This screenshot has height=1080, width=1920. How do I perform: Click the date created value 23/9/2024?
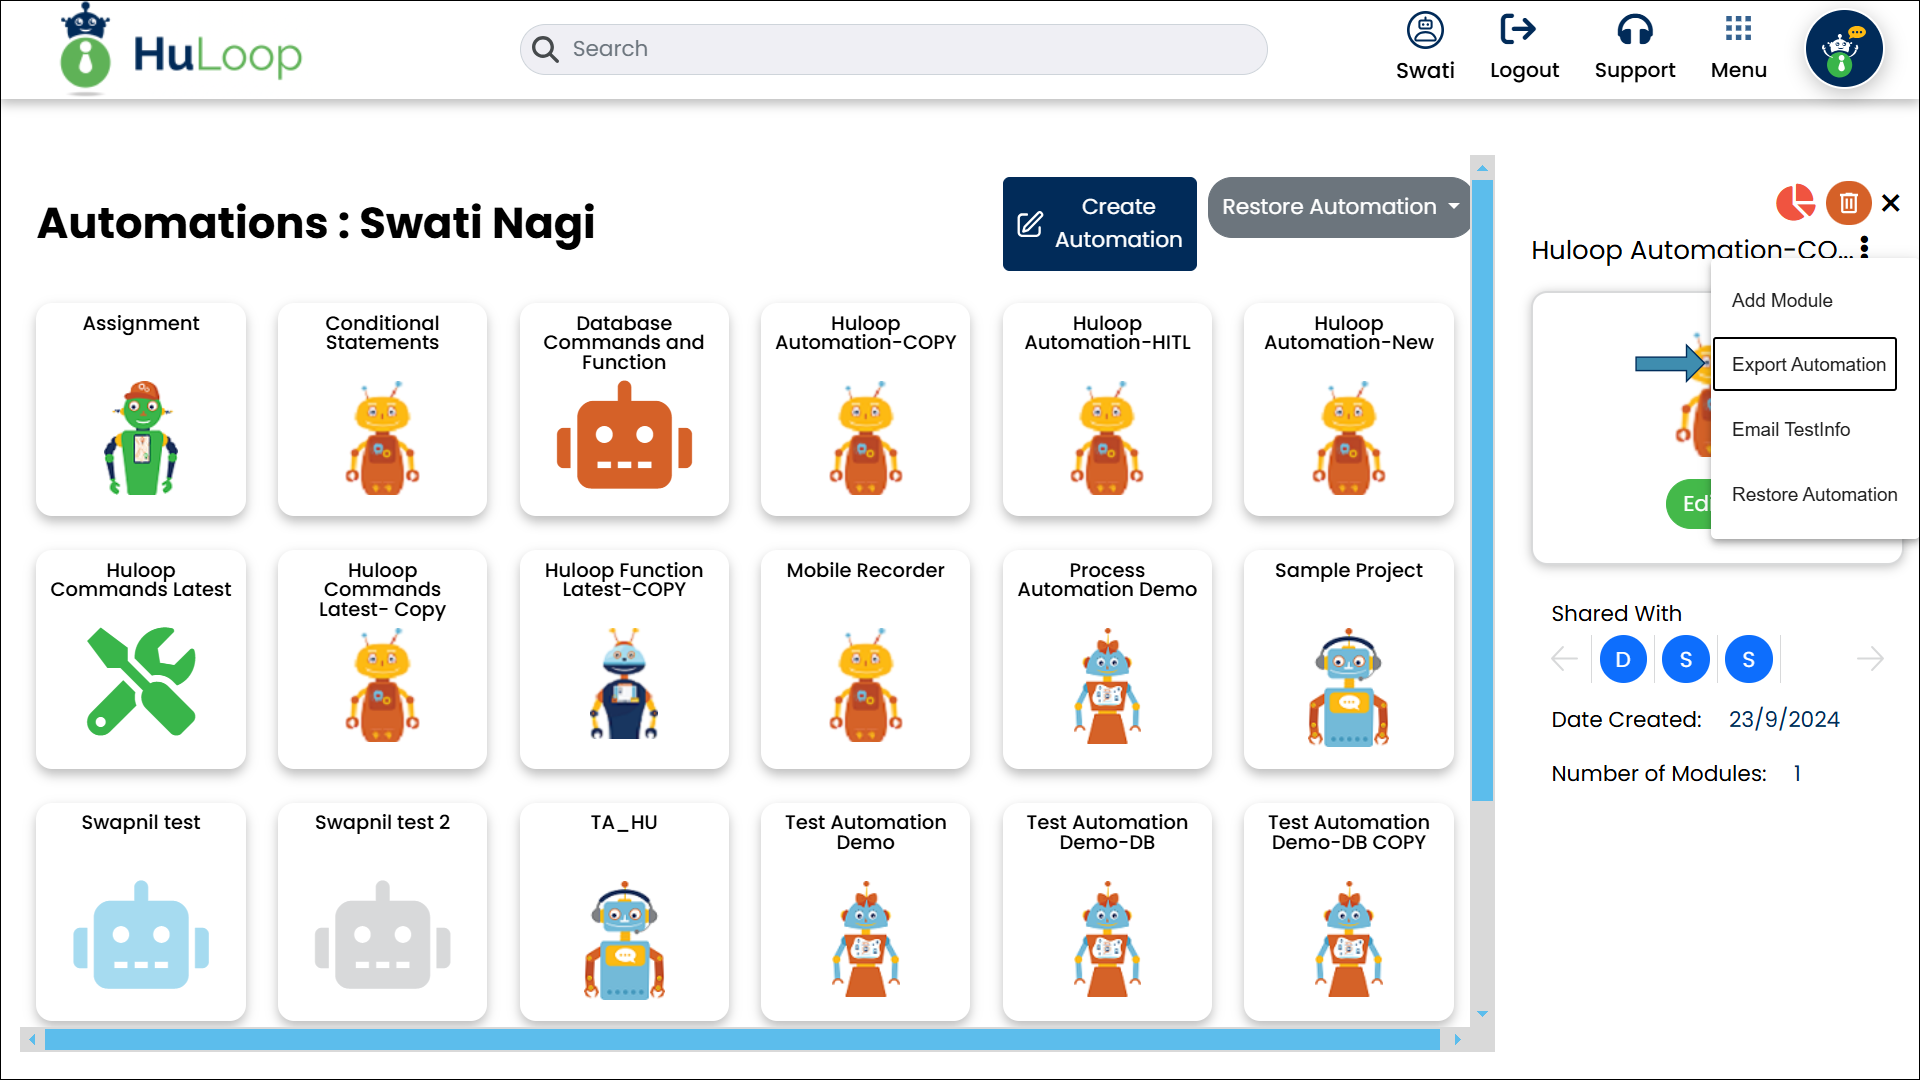(1784, 719)
